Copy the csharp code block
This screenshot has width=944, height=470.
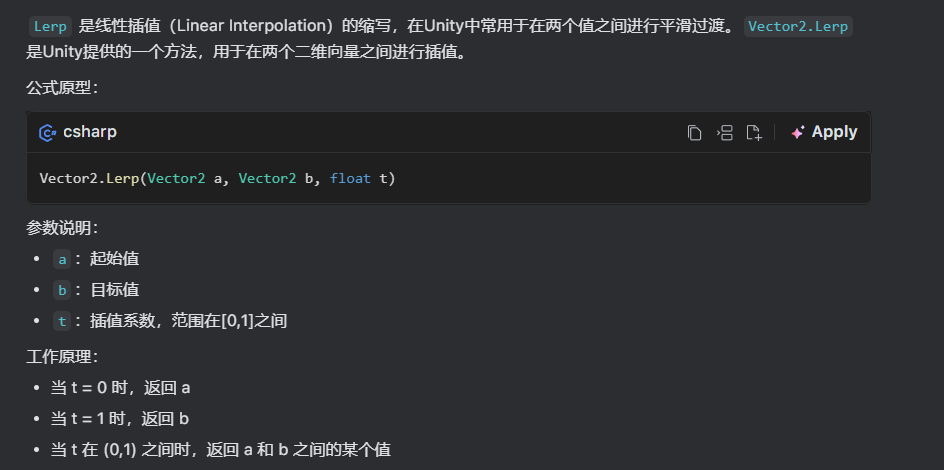tap(694, 133)
